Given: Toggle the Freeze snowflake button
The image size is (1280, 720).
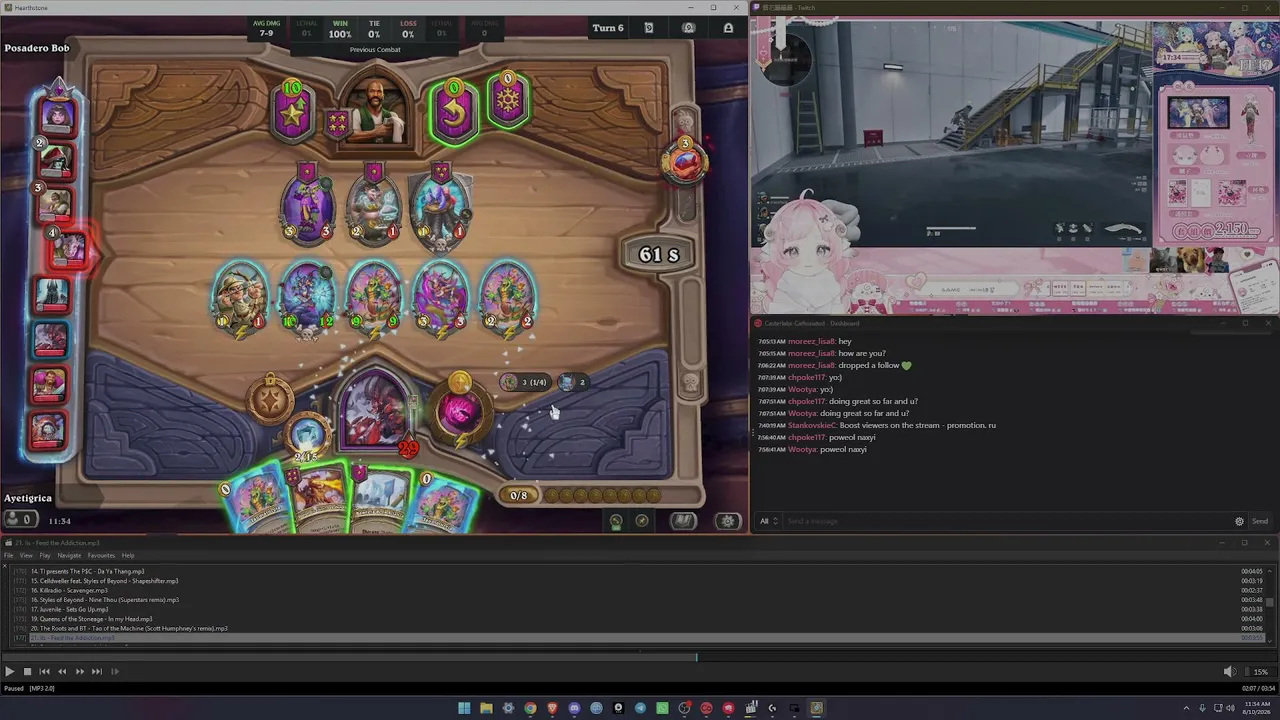Looking at the screenshot, I should click(508, 100).
